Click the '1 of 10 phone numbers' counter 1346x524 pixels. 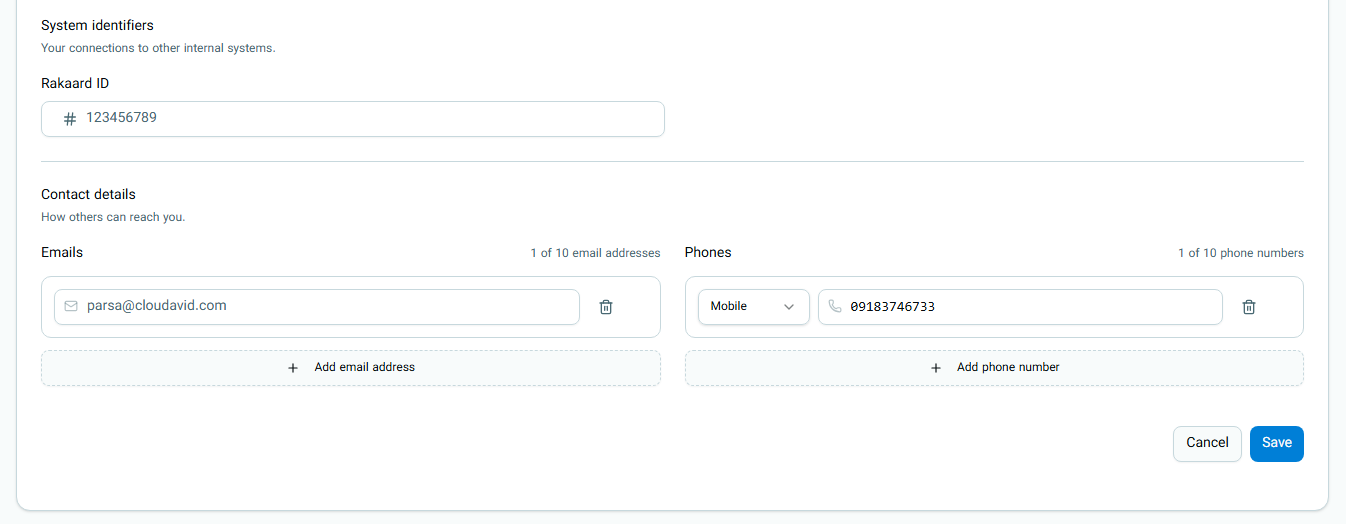point(1240,253)
